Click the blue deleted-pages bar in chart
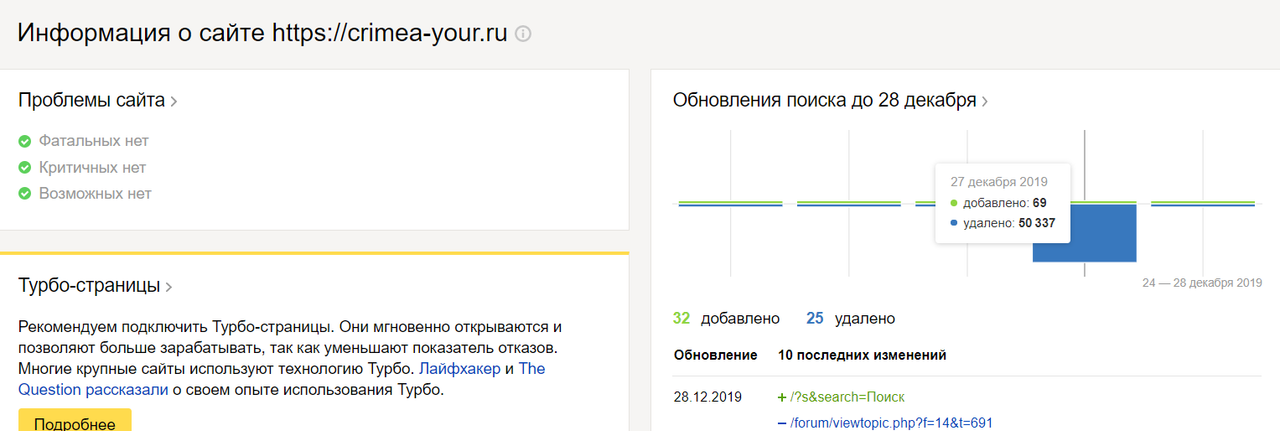Image resolution: width=1280 pixels, height=431 pixels. point(1085,233)
